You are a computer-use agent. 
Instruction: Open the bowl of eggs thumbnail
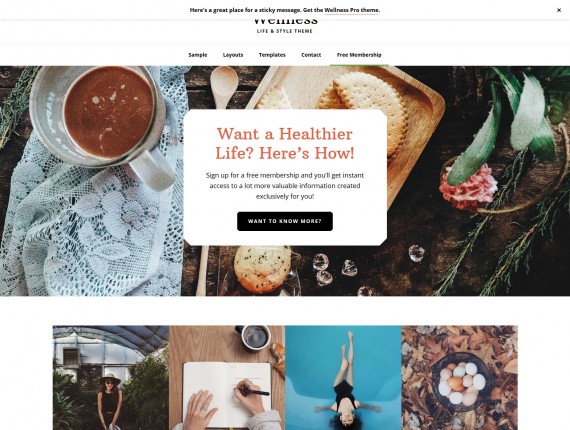point(459,378)
